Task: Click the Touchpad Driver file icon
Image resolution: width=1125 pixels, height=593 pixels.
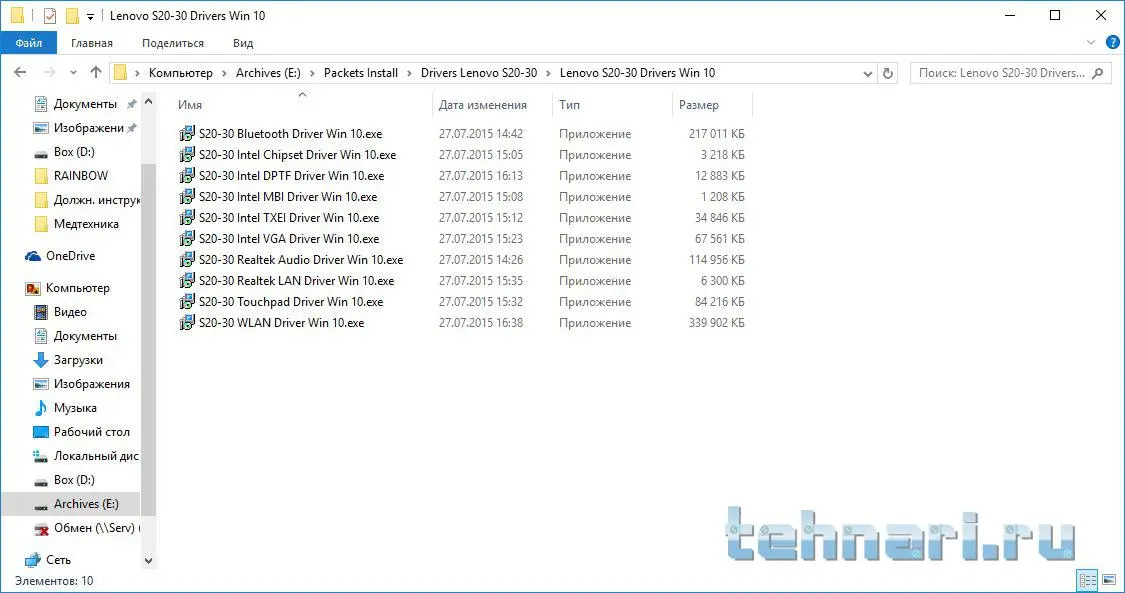Action: [x=187, y=302]
